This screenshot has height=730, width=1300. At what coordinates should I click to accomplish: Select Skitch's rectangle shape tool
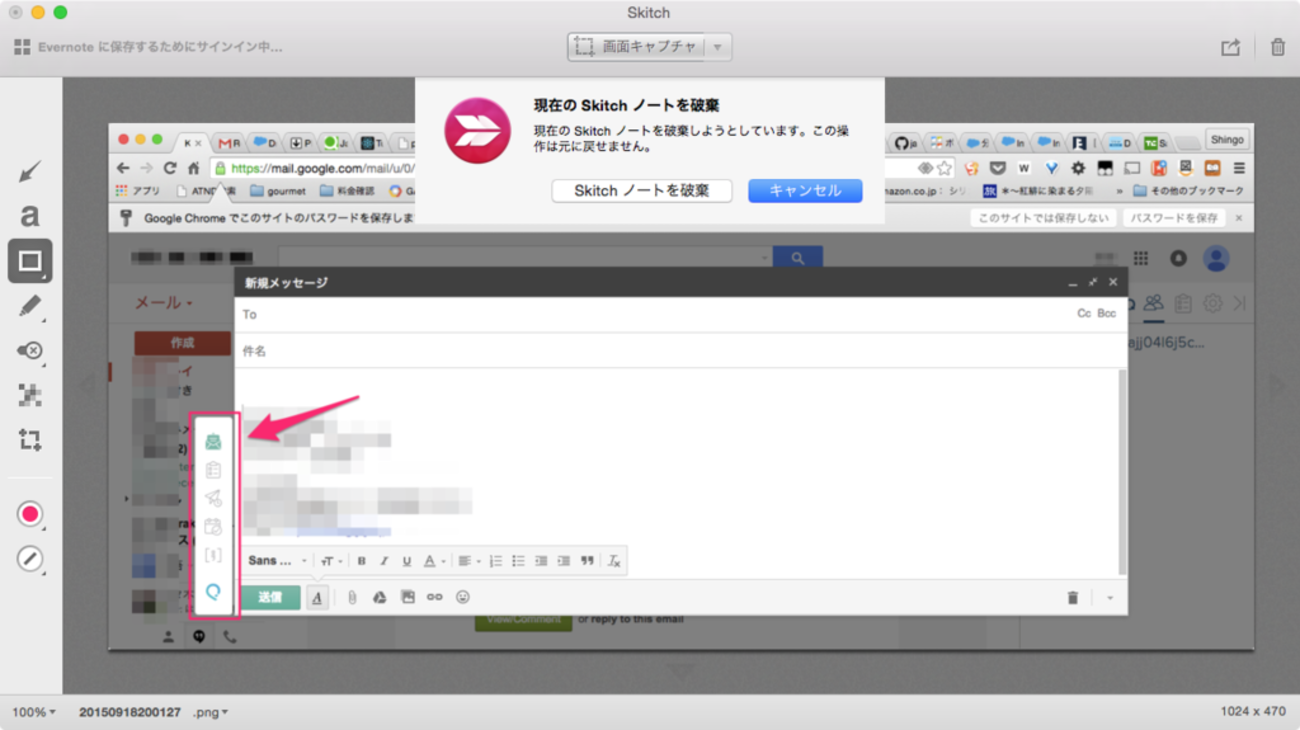click(30, 261)
